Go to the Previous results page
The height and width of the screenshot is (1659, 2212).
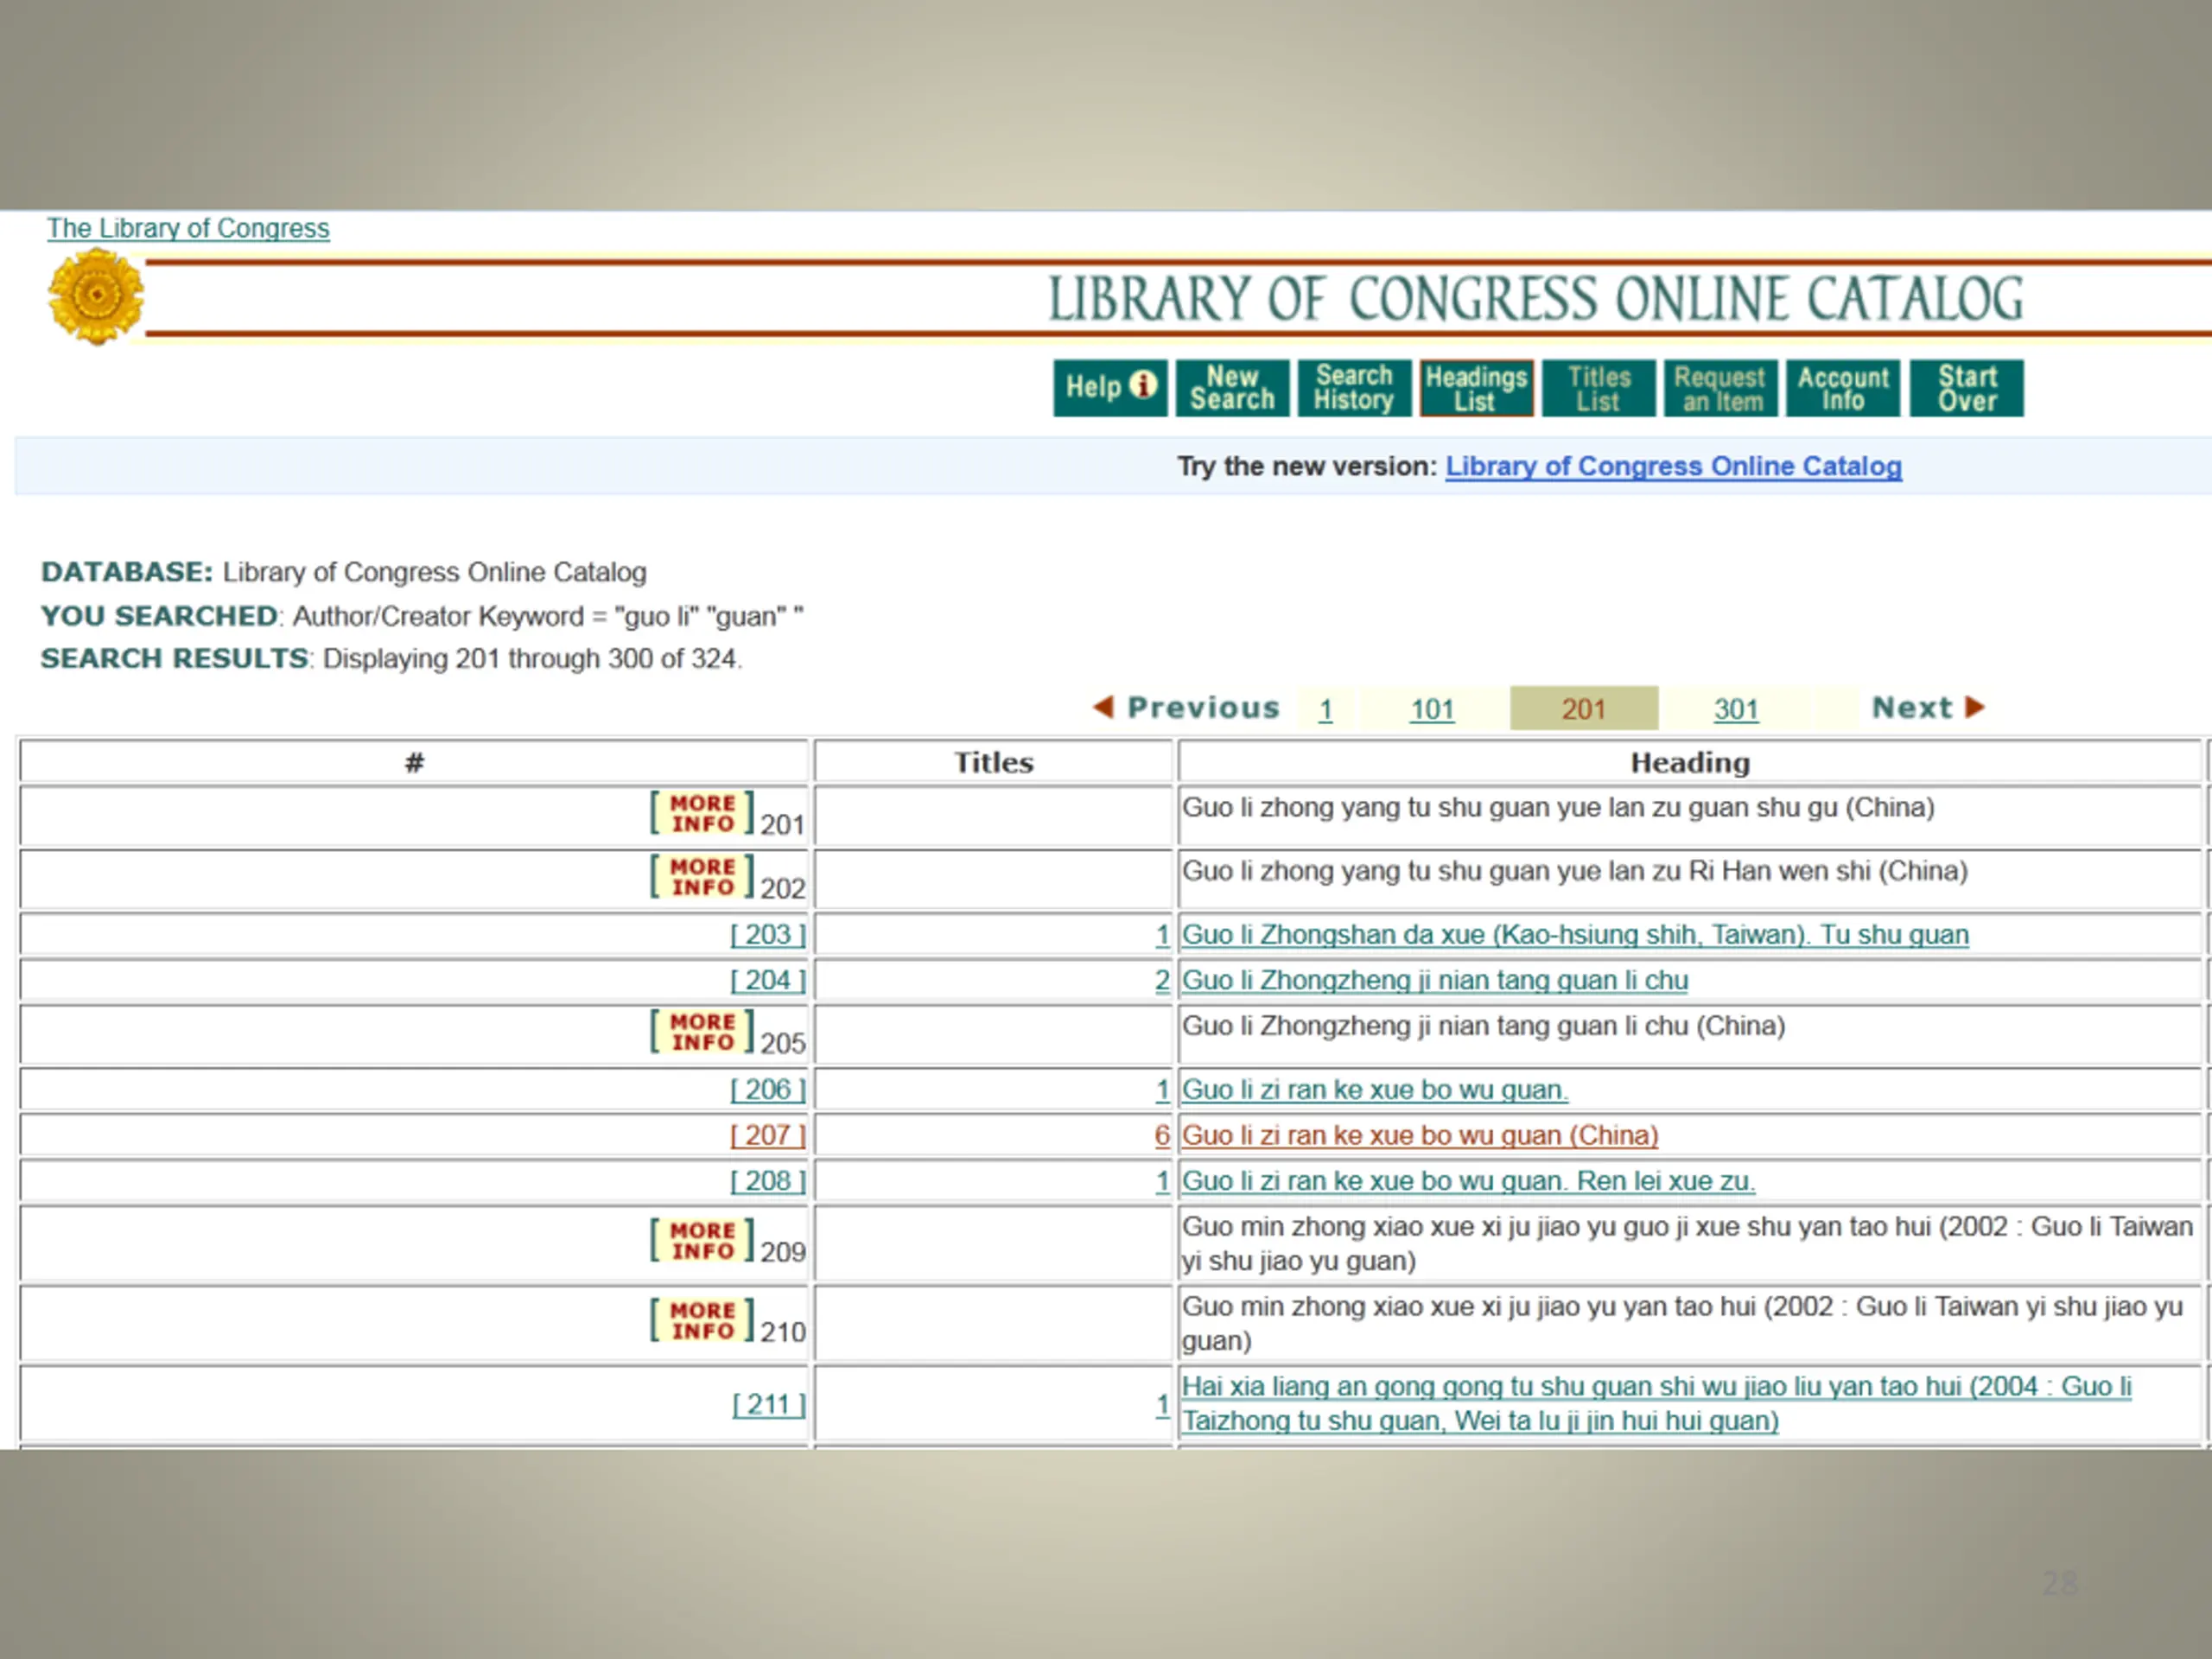pos(1186,707)
